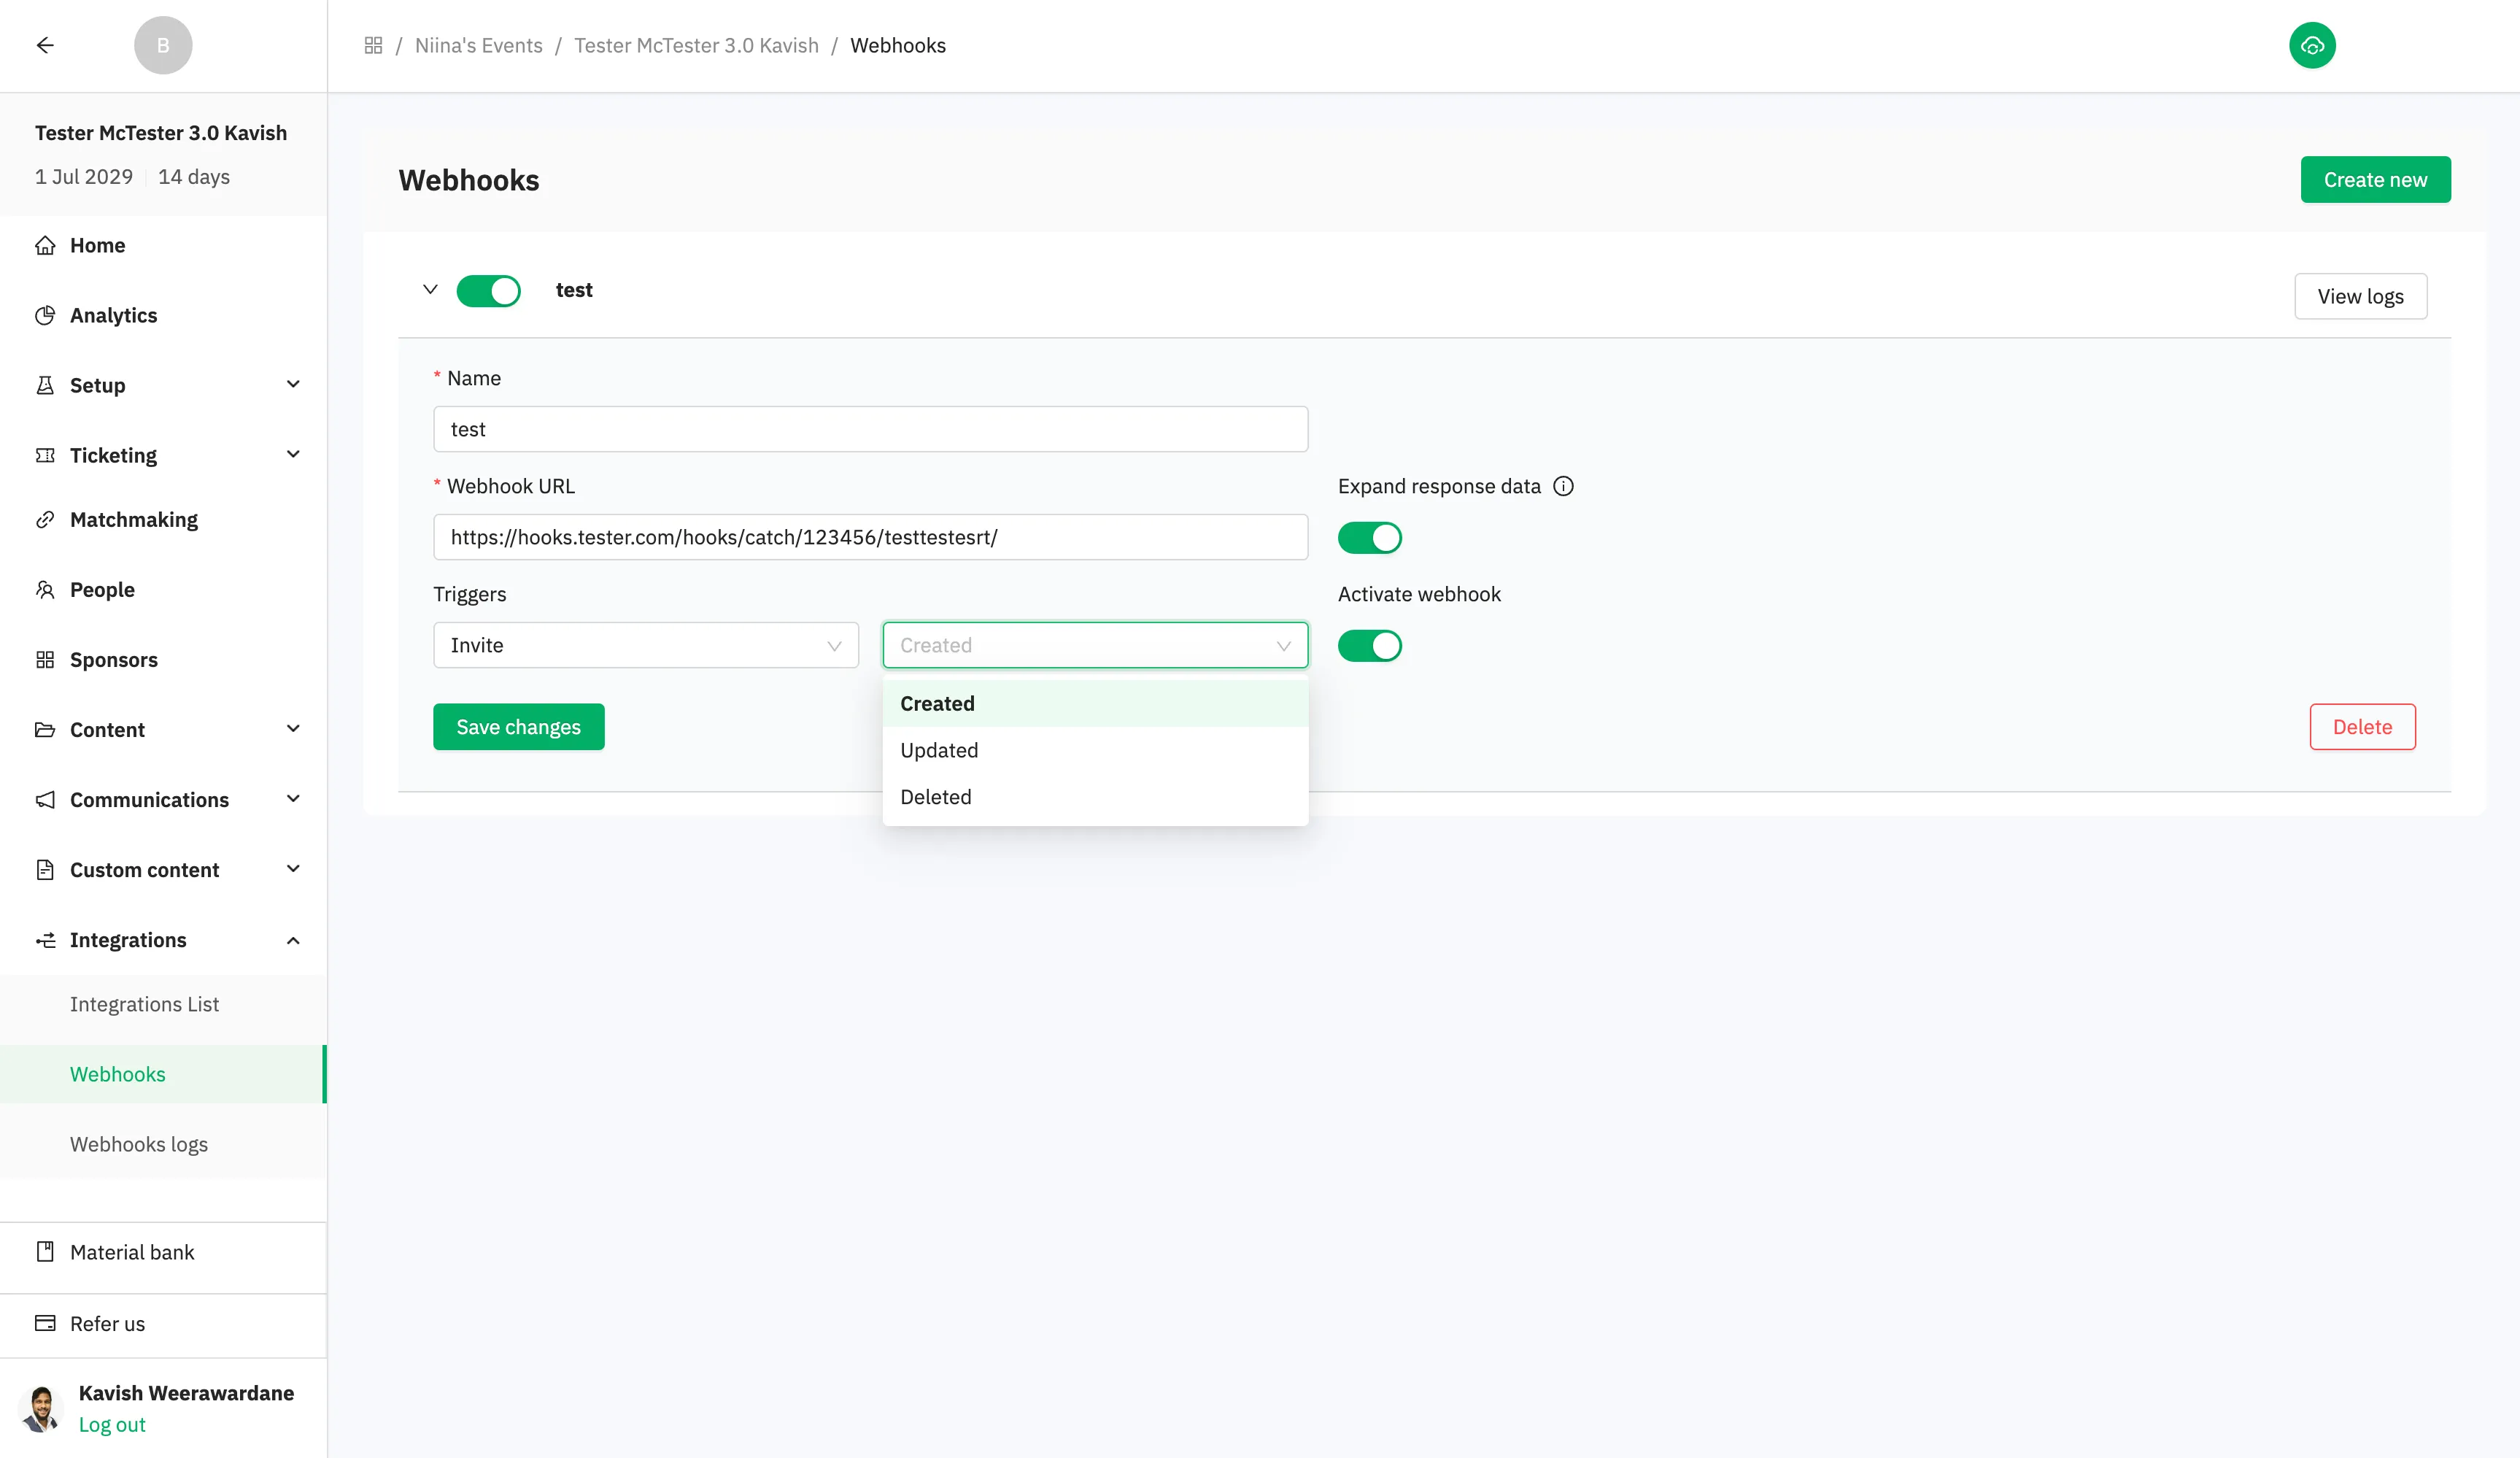Click the Content folder icon

(45, 730)
